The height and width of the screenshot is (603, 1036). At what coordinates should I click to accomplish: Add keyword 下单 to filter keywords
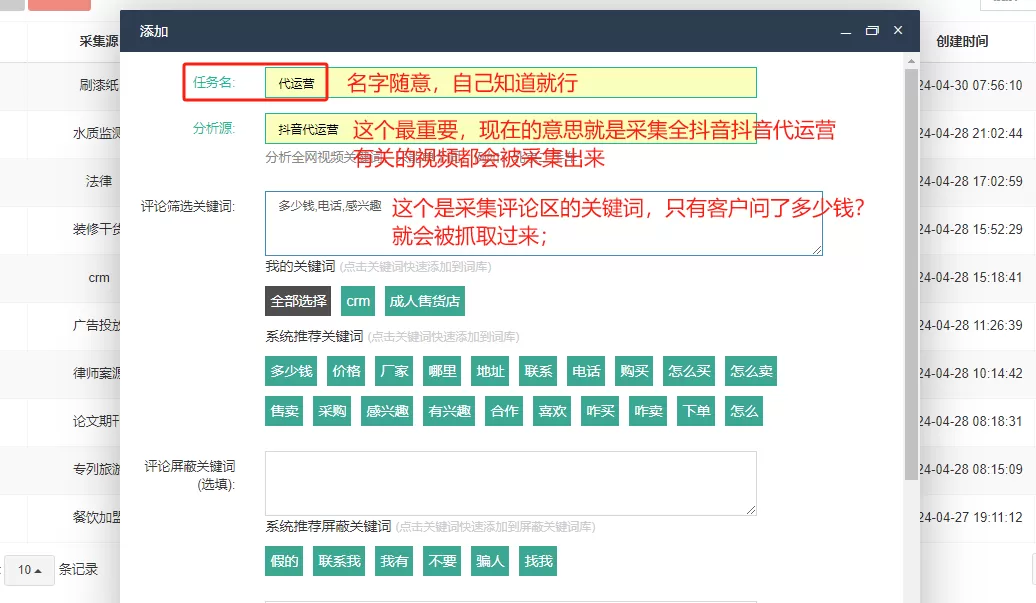[x=695, y=410]
